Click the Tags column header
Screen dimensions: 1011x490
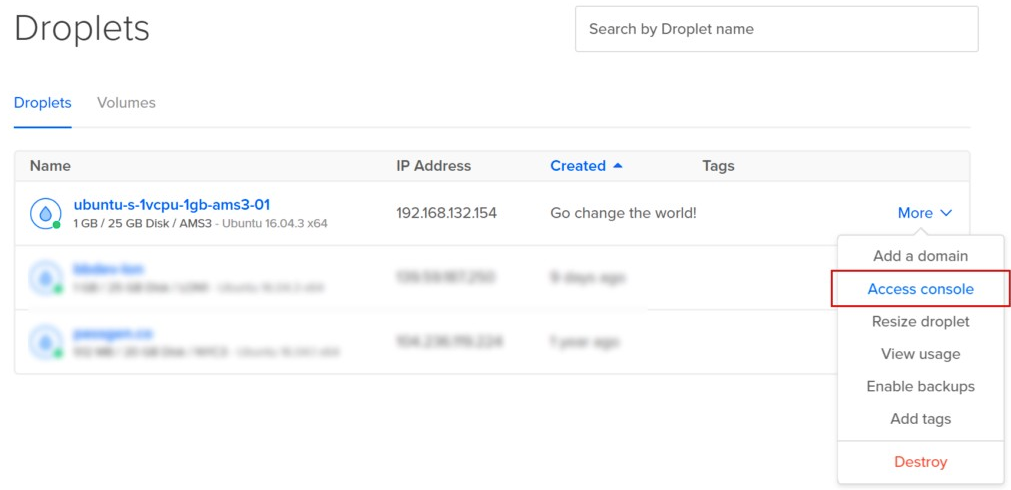pos(718,166)
